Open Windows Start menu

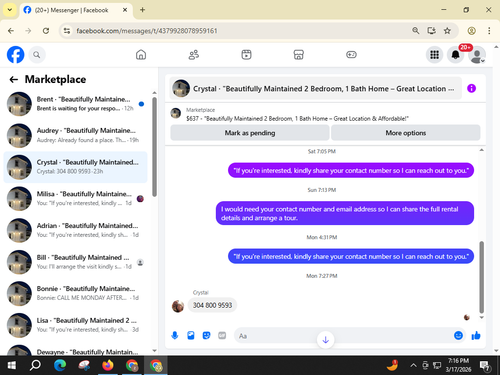tap(11, 366)
